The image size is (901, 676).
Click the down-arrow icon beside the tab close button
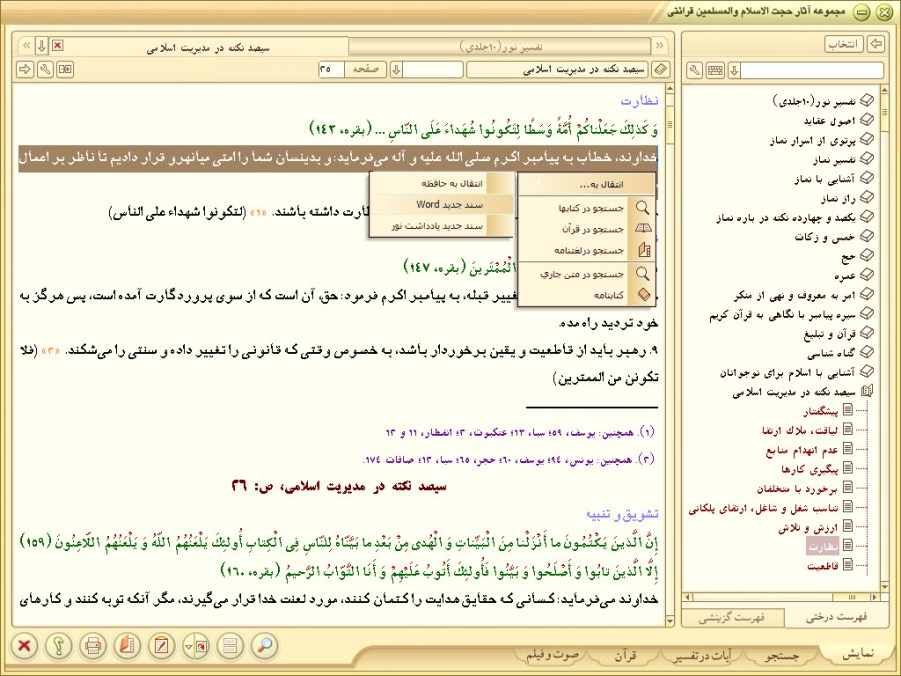(x=41, y=45)
